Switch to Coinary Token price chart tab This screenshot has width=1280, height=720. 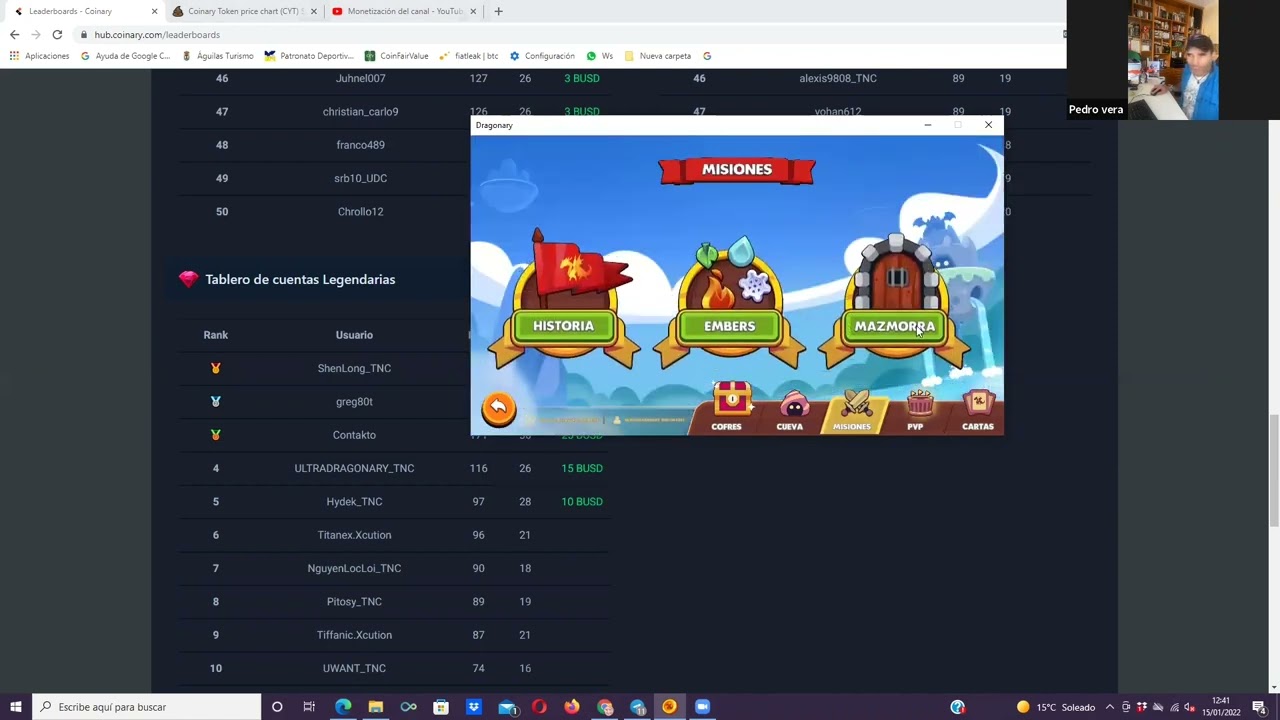[x=243, y=11]
